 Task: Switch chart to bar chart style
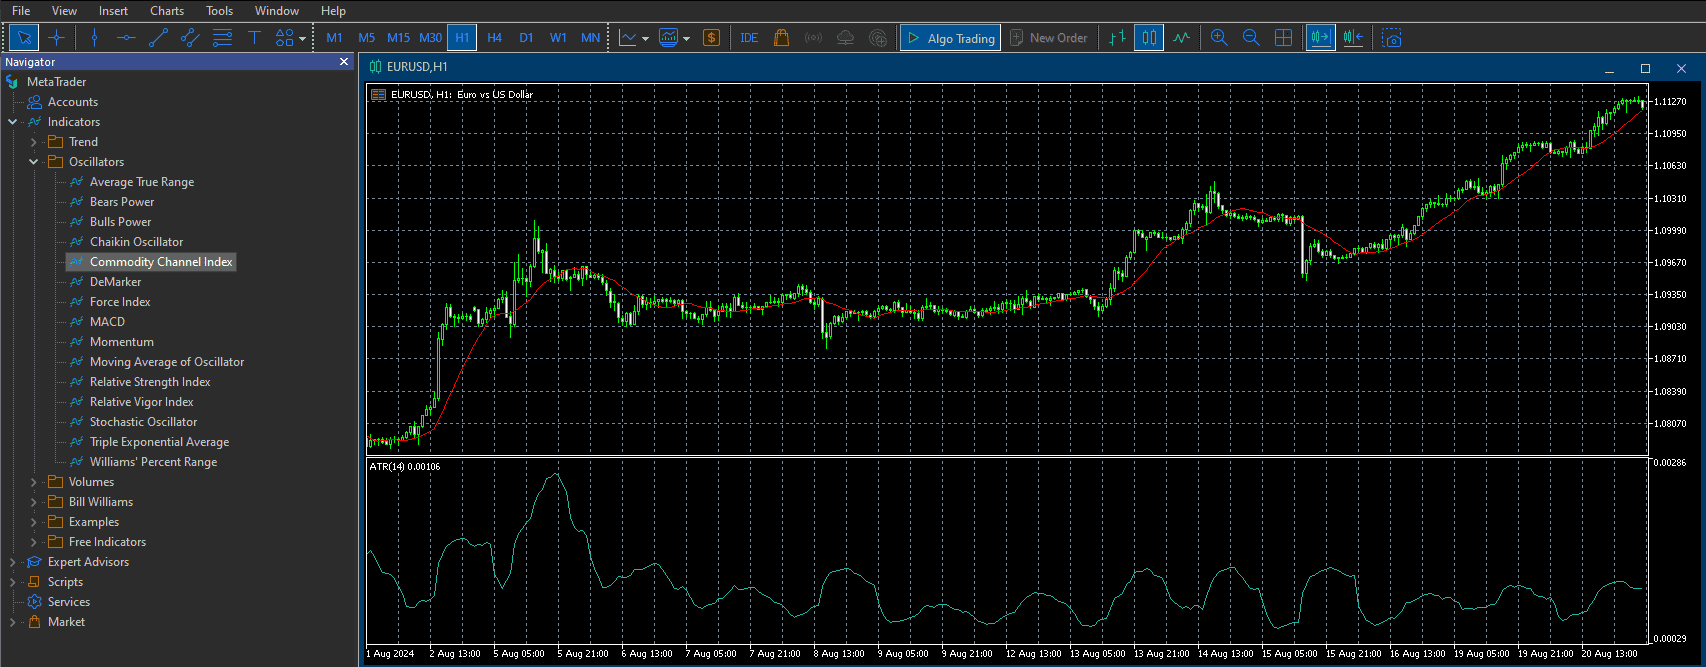tap(1117, 38)
